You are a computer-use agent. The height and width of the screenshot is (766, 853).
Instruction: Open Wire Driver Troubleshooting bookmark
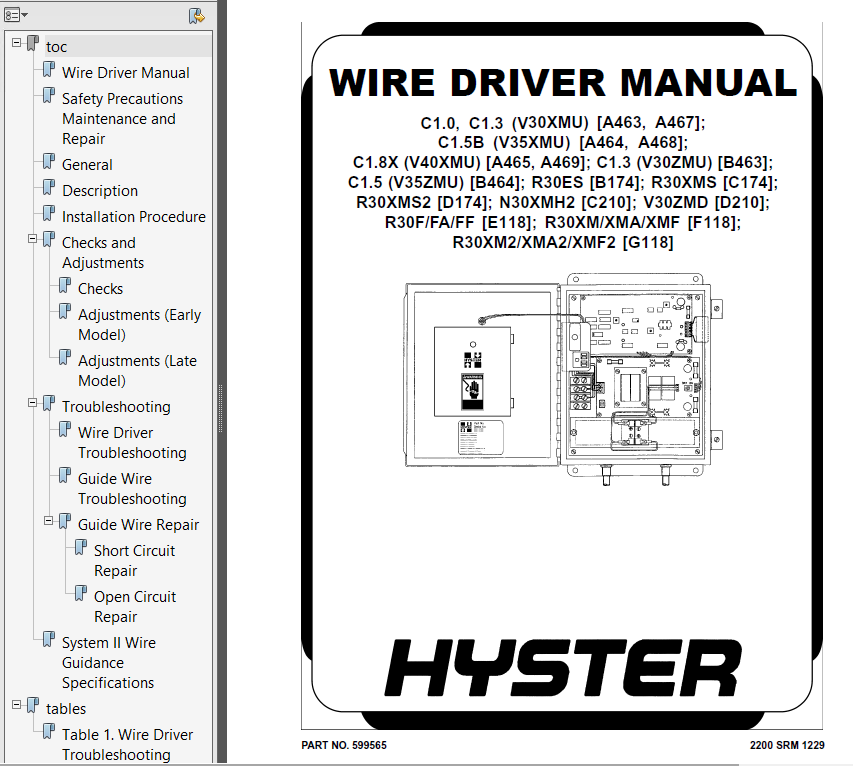click(132, 443)
